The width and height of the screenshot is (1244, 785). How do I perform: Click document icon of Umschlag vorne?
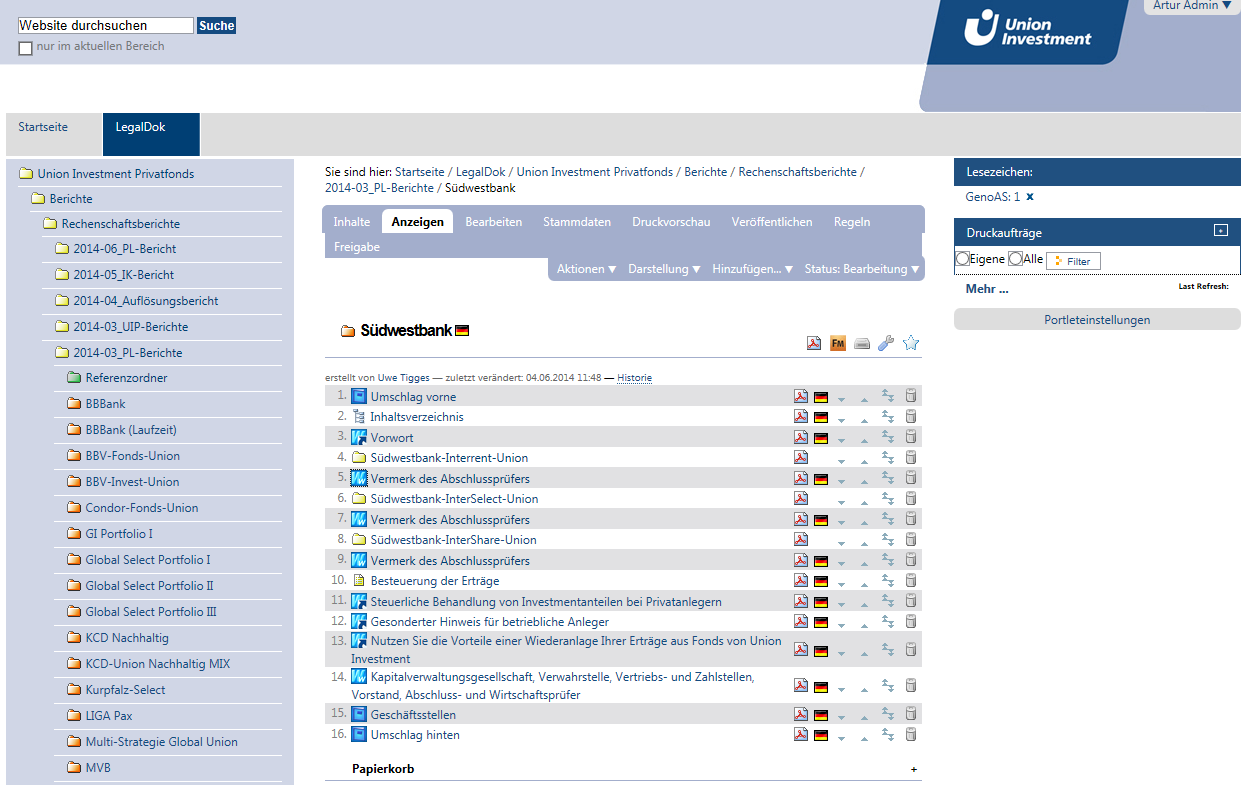(x=359, y=396)
